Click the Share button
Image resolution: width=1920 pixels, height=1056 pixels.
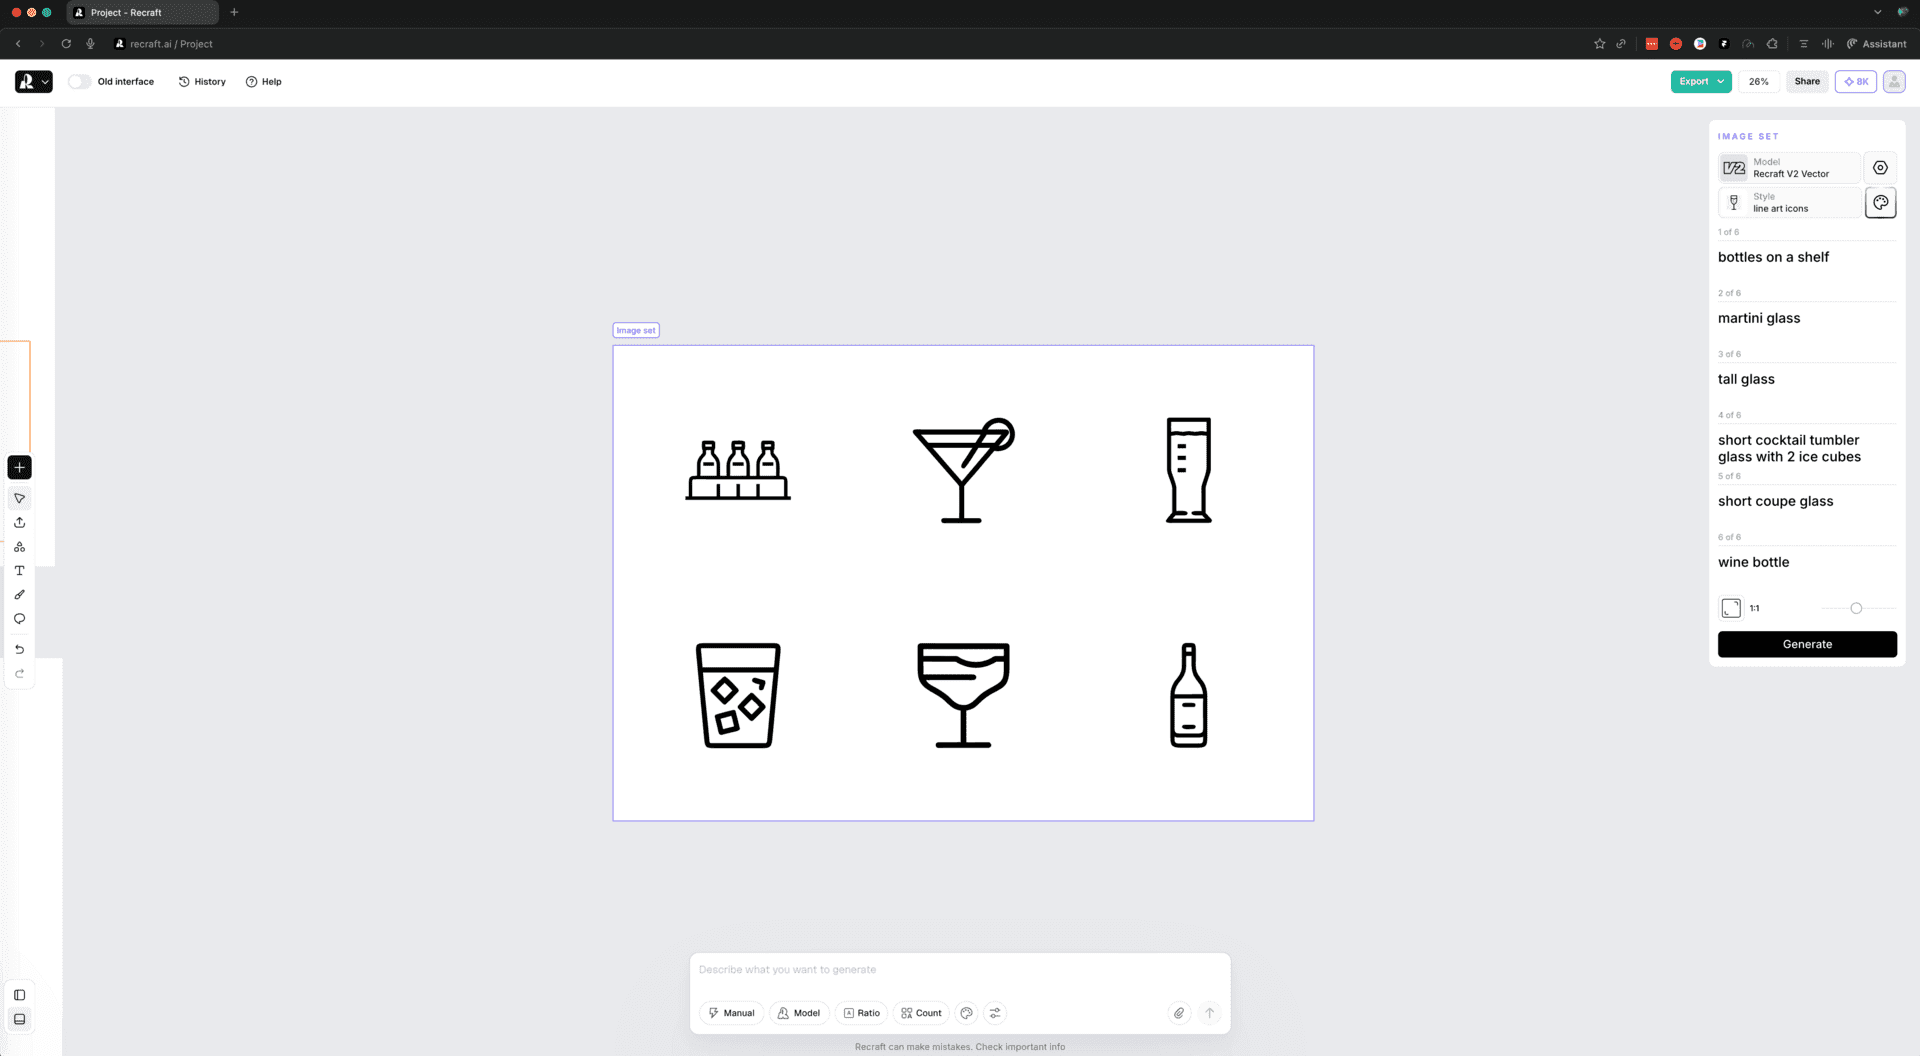pos(1806,82)
